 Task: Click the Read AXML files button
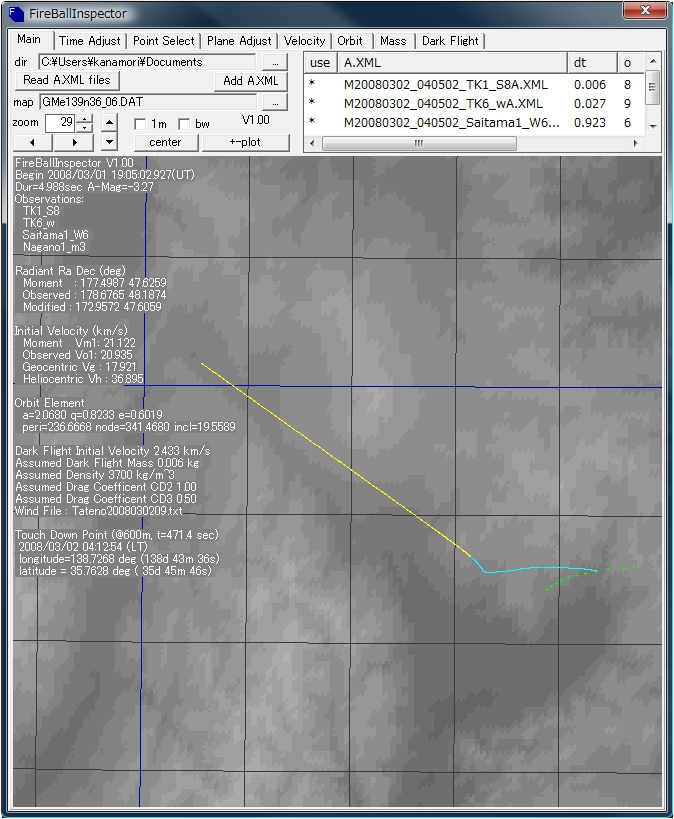[68, 80]
